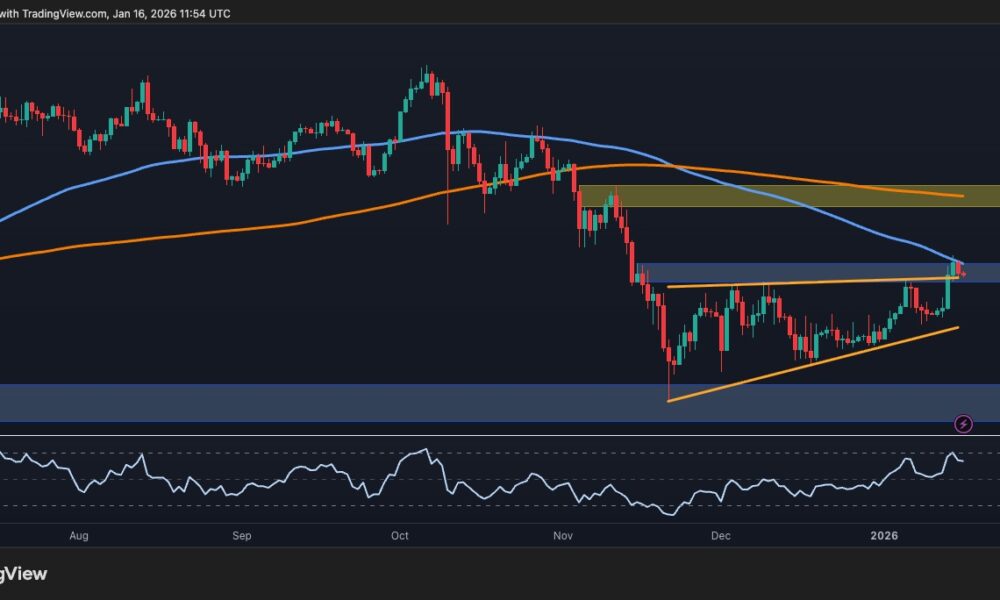Viewport: 1000px width, 600px height.
Task: Click the purple lightning bolt icon on the chart
Action: tap(963, 424)
